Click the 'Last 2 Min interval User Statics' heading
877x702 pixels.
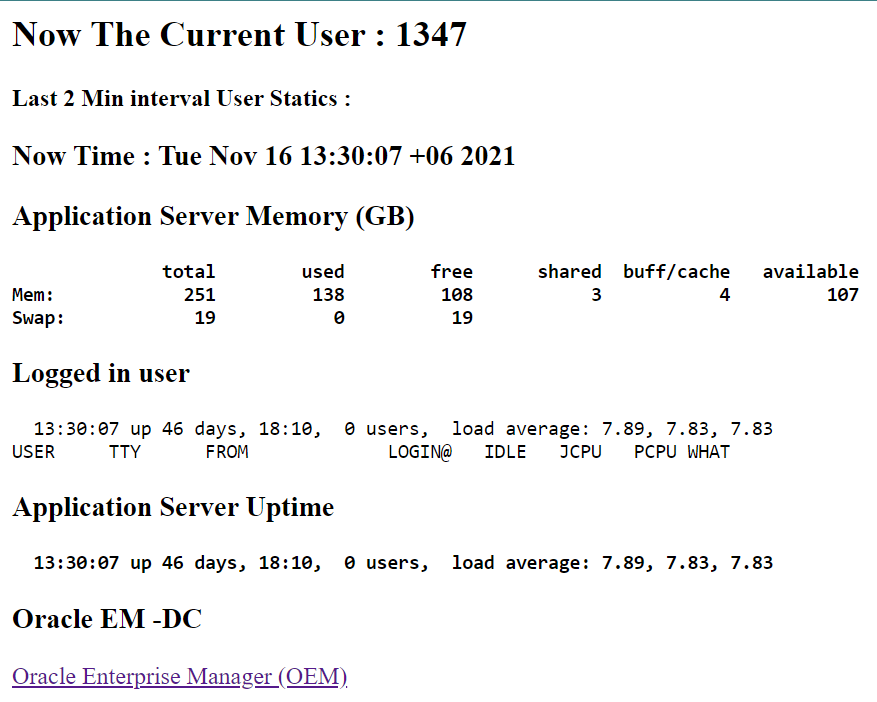point(181,98)
